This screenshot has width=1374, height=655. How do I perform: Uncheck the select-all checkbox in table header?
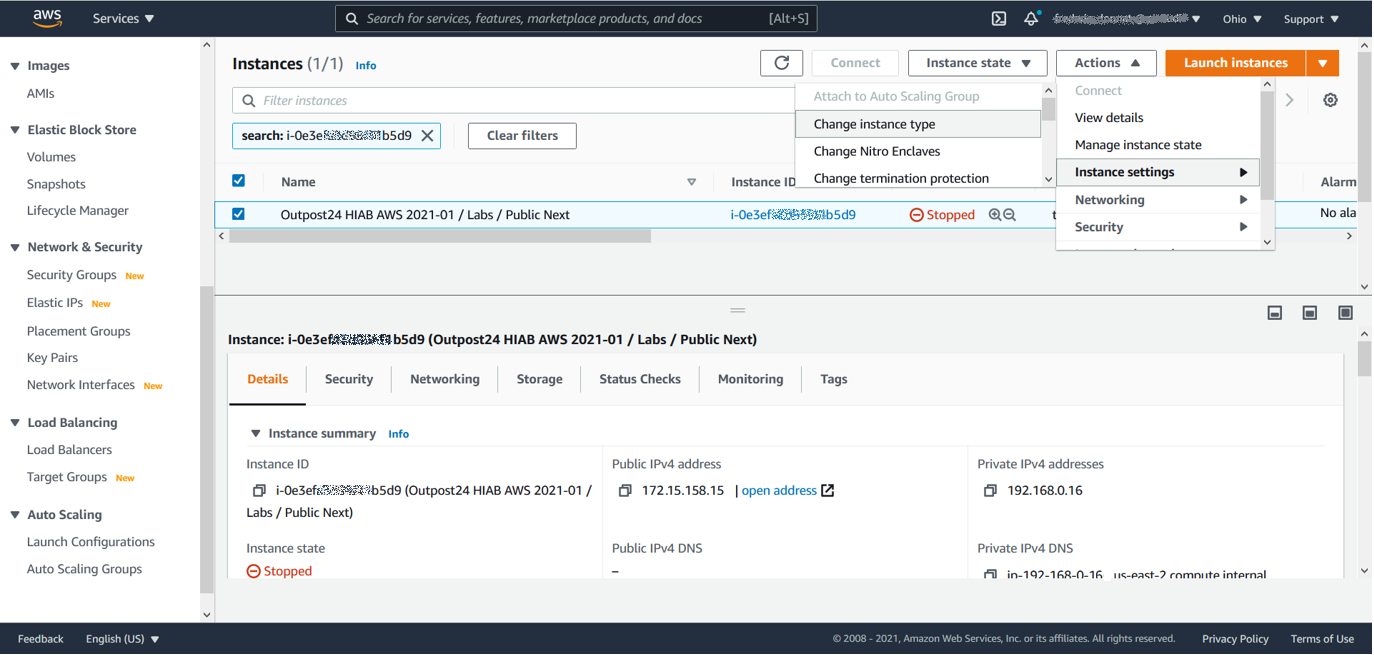click(238, 180)
